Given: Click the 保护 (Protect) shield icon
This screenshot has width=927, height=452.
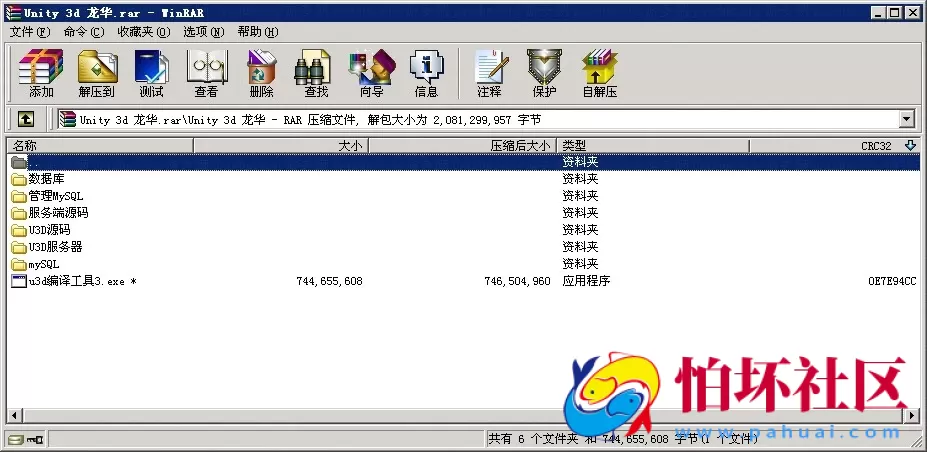Looking at the screenshot, I should point(544,73).
